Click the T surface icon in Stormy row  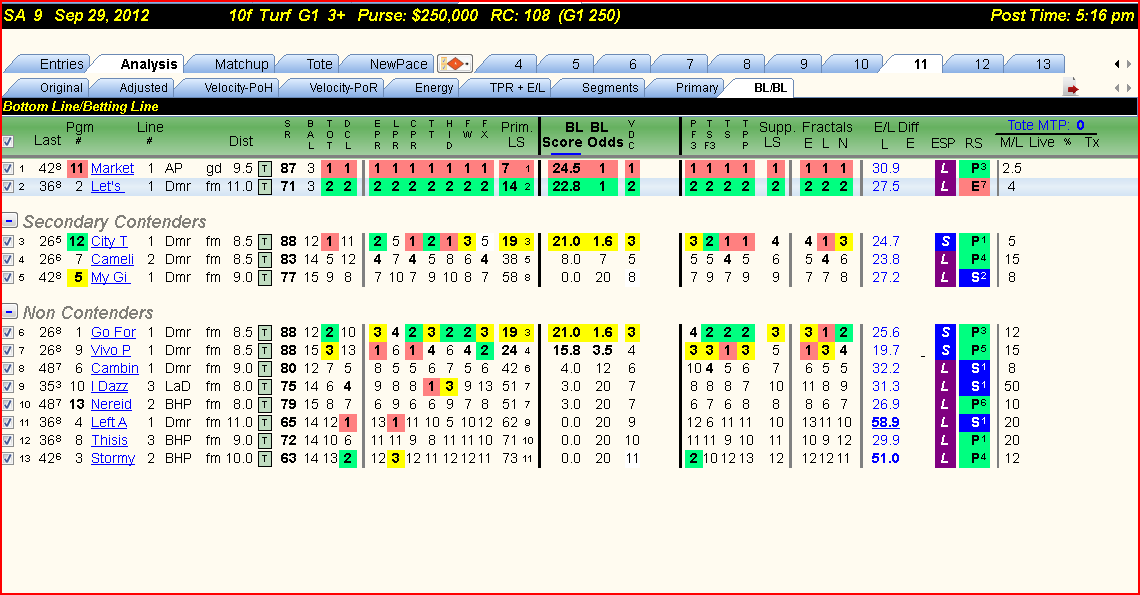pos(265,459)
